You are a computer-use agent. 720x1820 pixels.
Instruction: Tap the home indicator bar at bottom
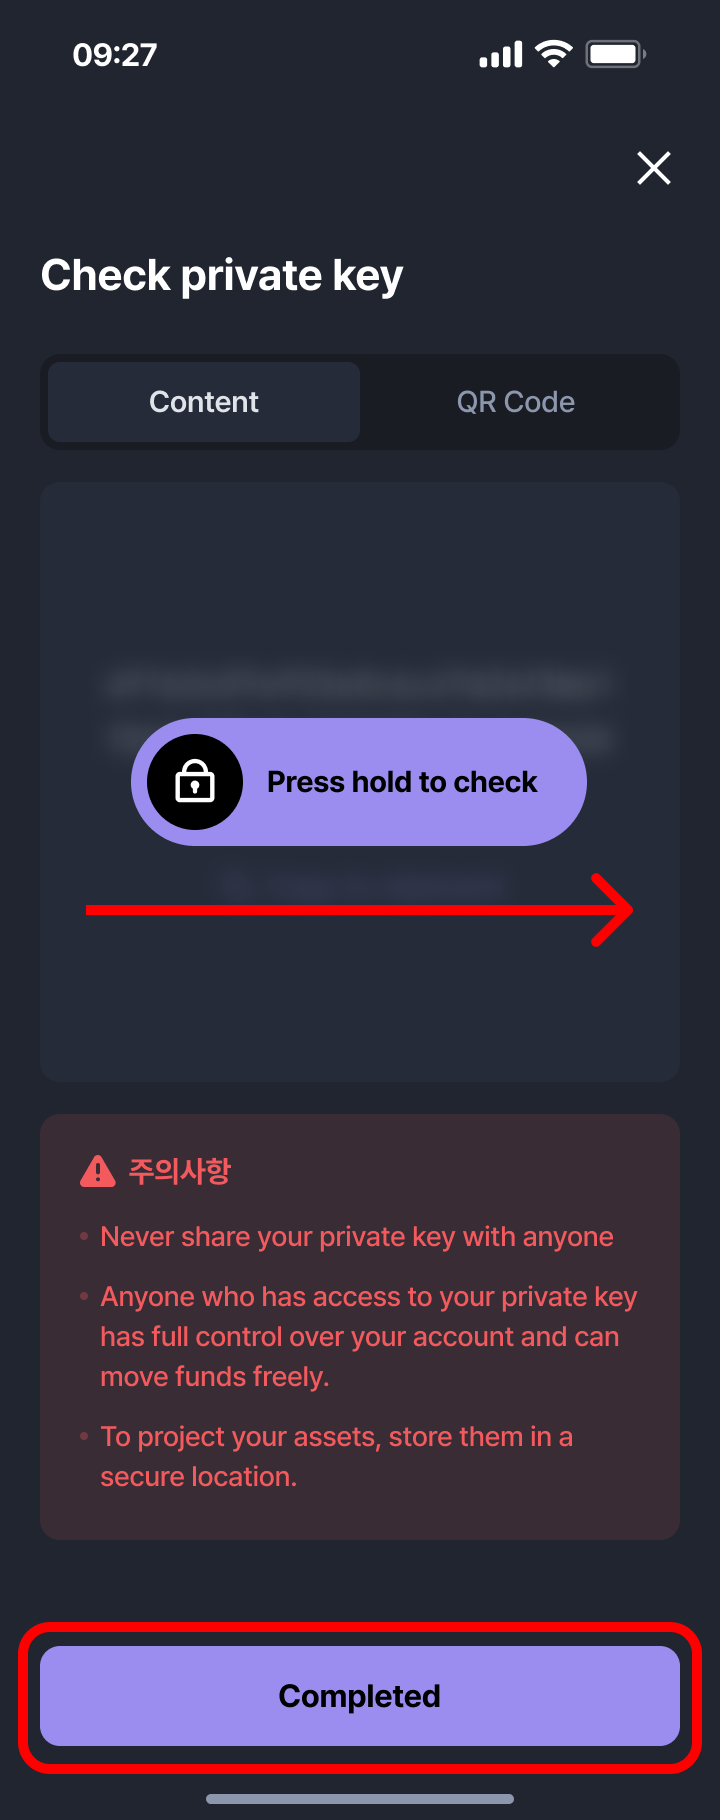(x=360, y=1798)
